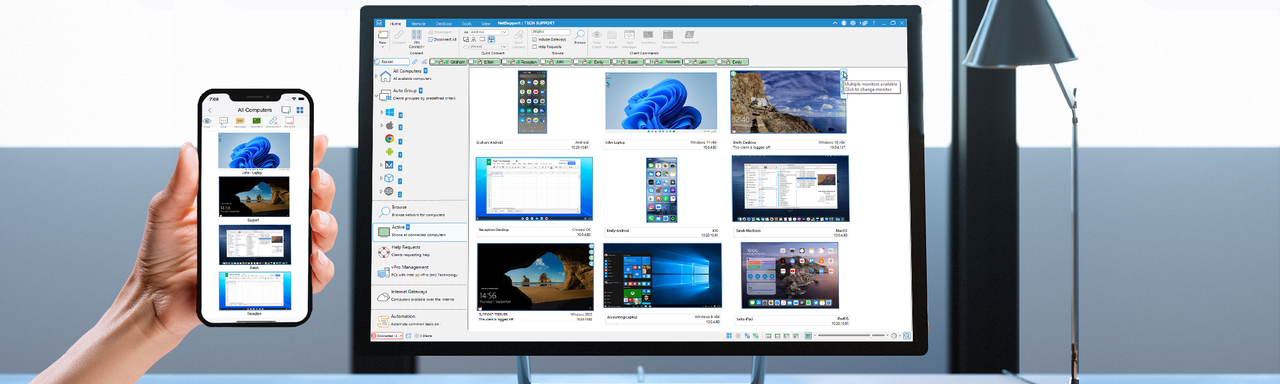Image resolution: width=1280 pixels, height=384 pixels.
Task: Open the Active connected computers section
Action: click(x=420, y=231)
